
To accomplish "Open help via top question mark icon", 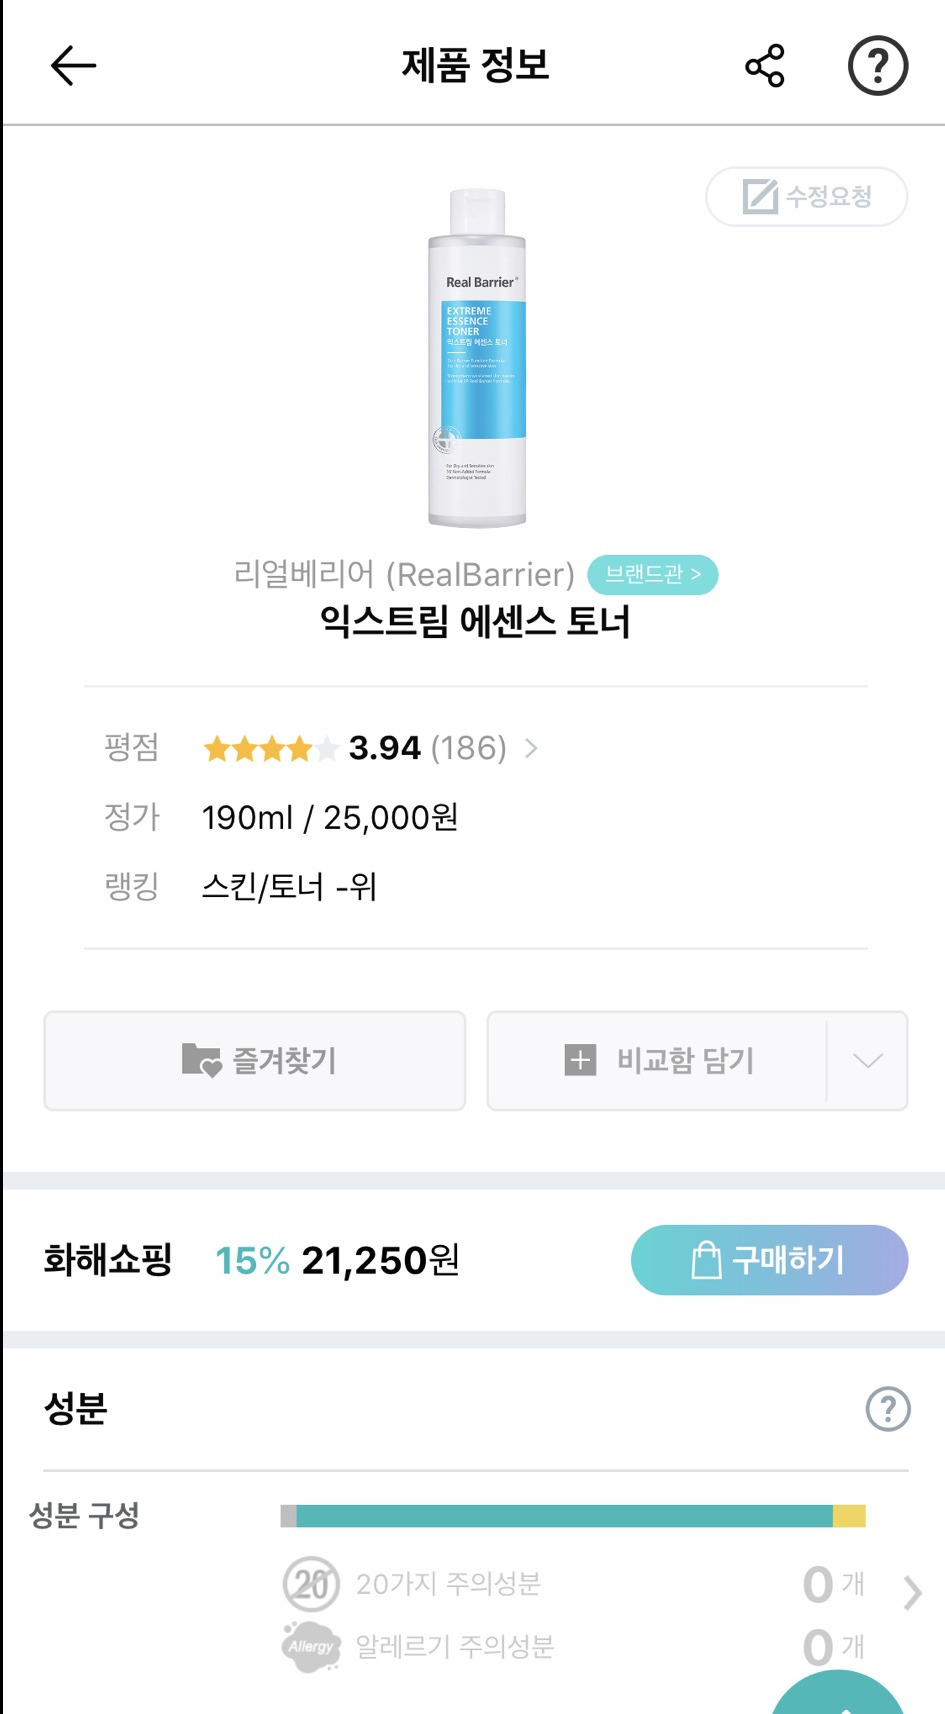I will click(877, 66).
